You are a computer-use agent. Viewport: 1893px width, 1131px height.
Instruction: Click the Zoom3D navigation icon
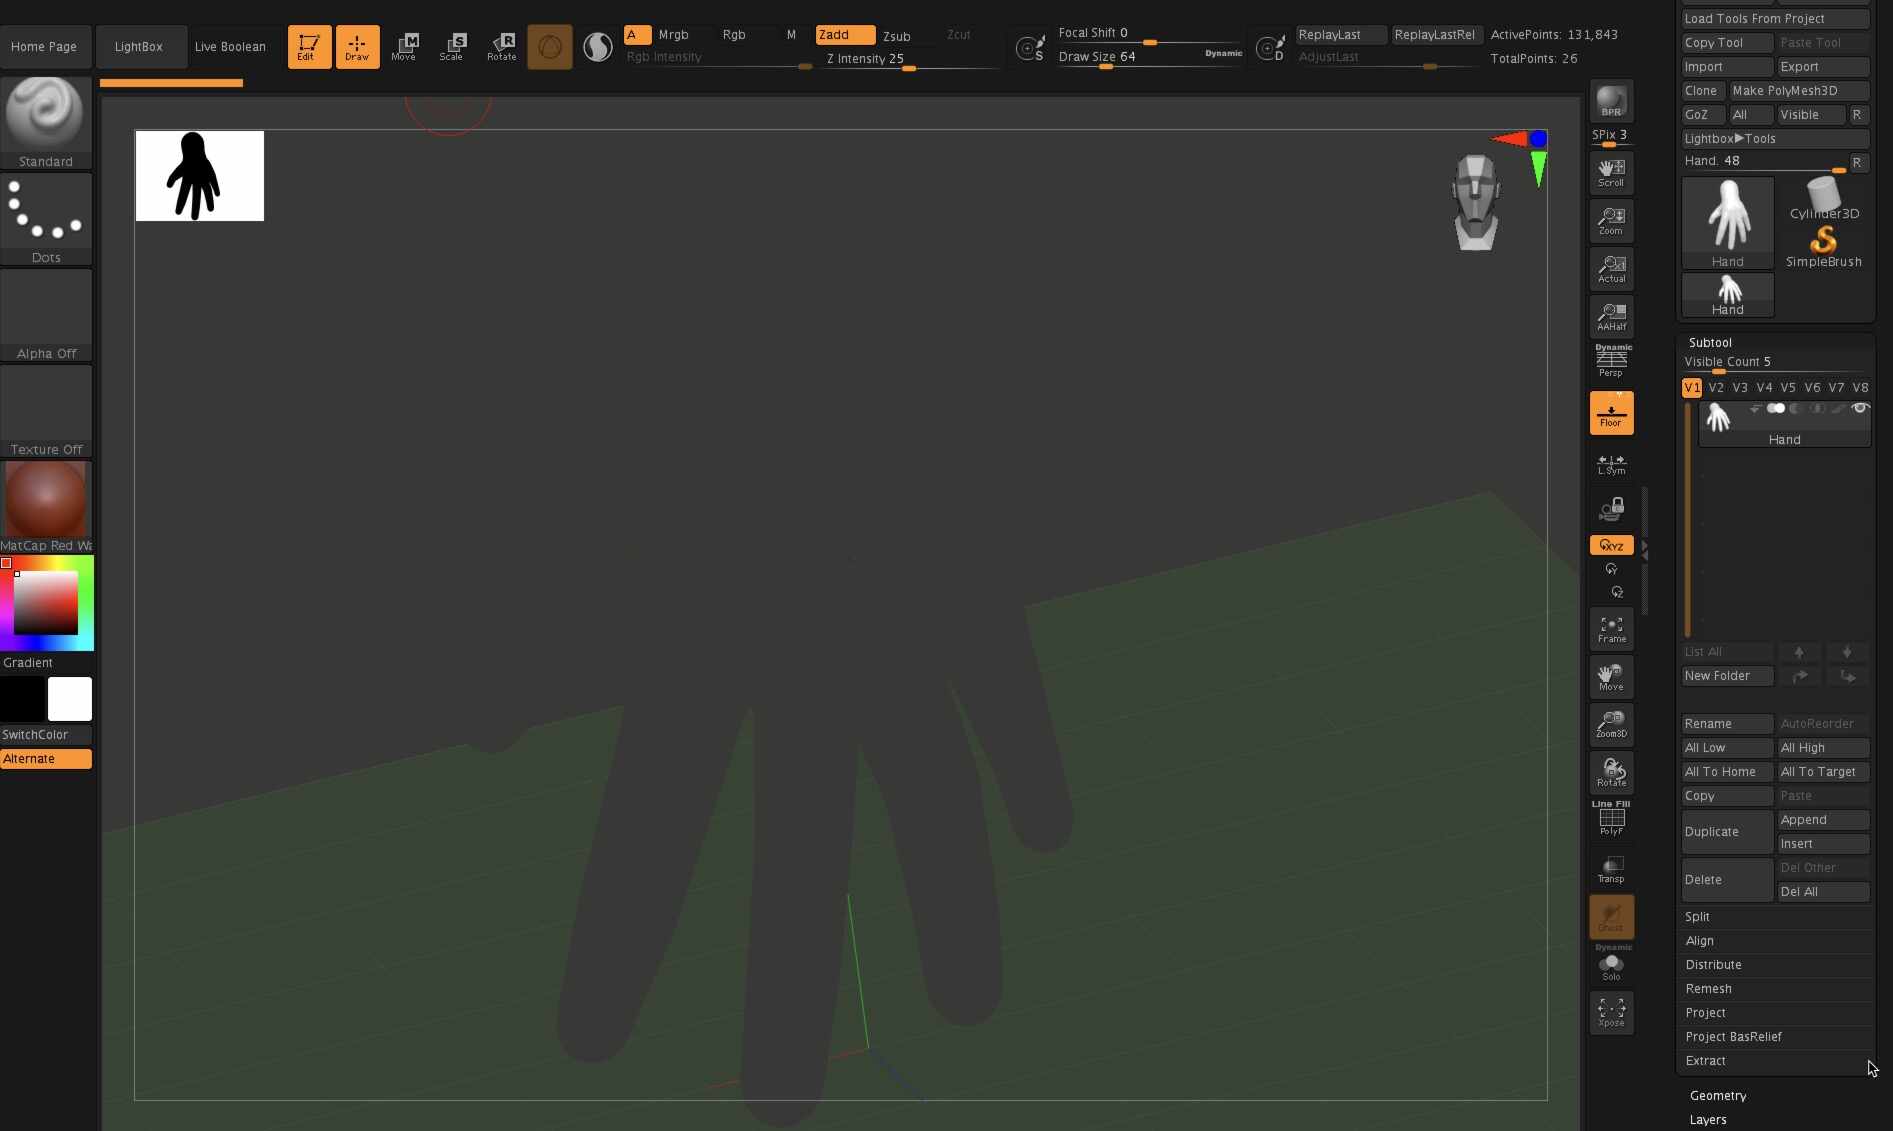click(x=1611, y=725)
